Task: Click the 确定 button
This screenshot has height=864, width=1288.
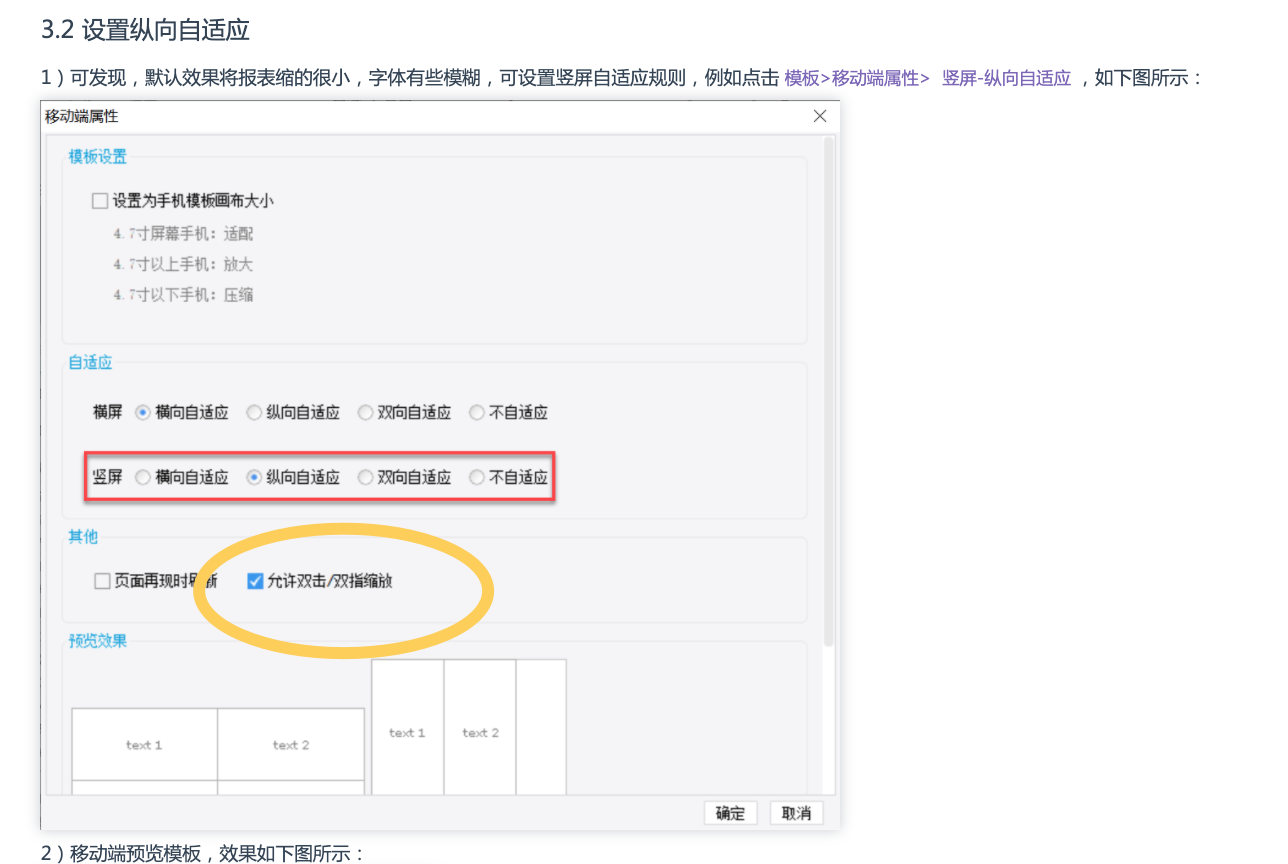Action: point(730,813)
